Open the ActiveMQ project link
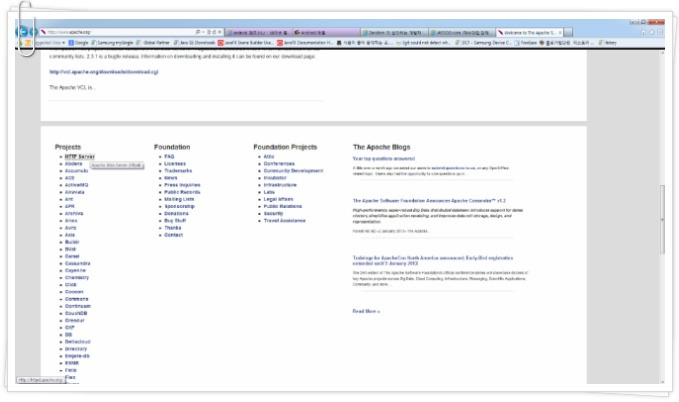 [x=76, y=185]
